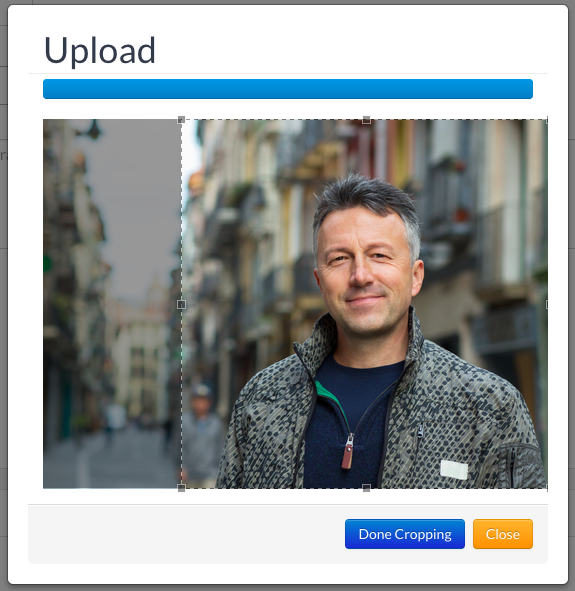The image size is (575, 591).
Task: Click the zipper pull on the man's sweater
Action: coord(348,452)
